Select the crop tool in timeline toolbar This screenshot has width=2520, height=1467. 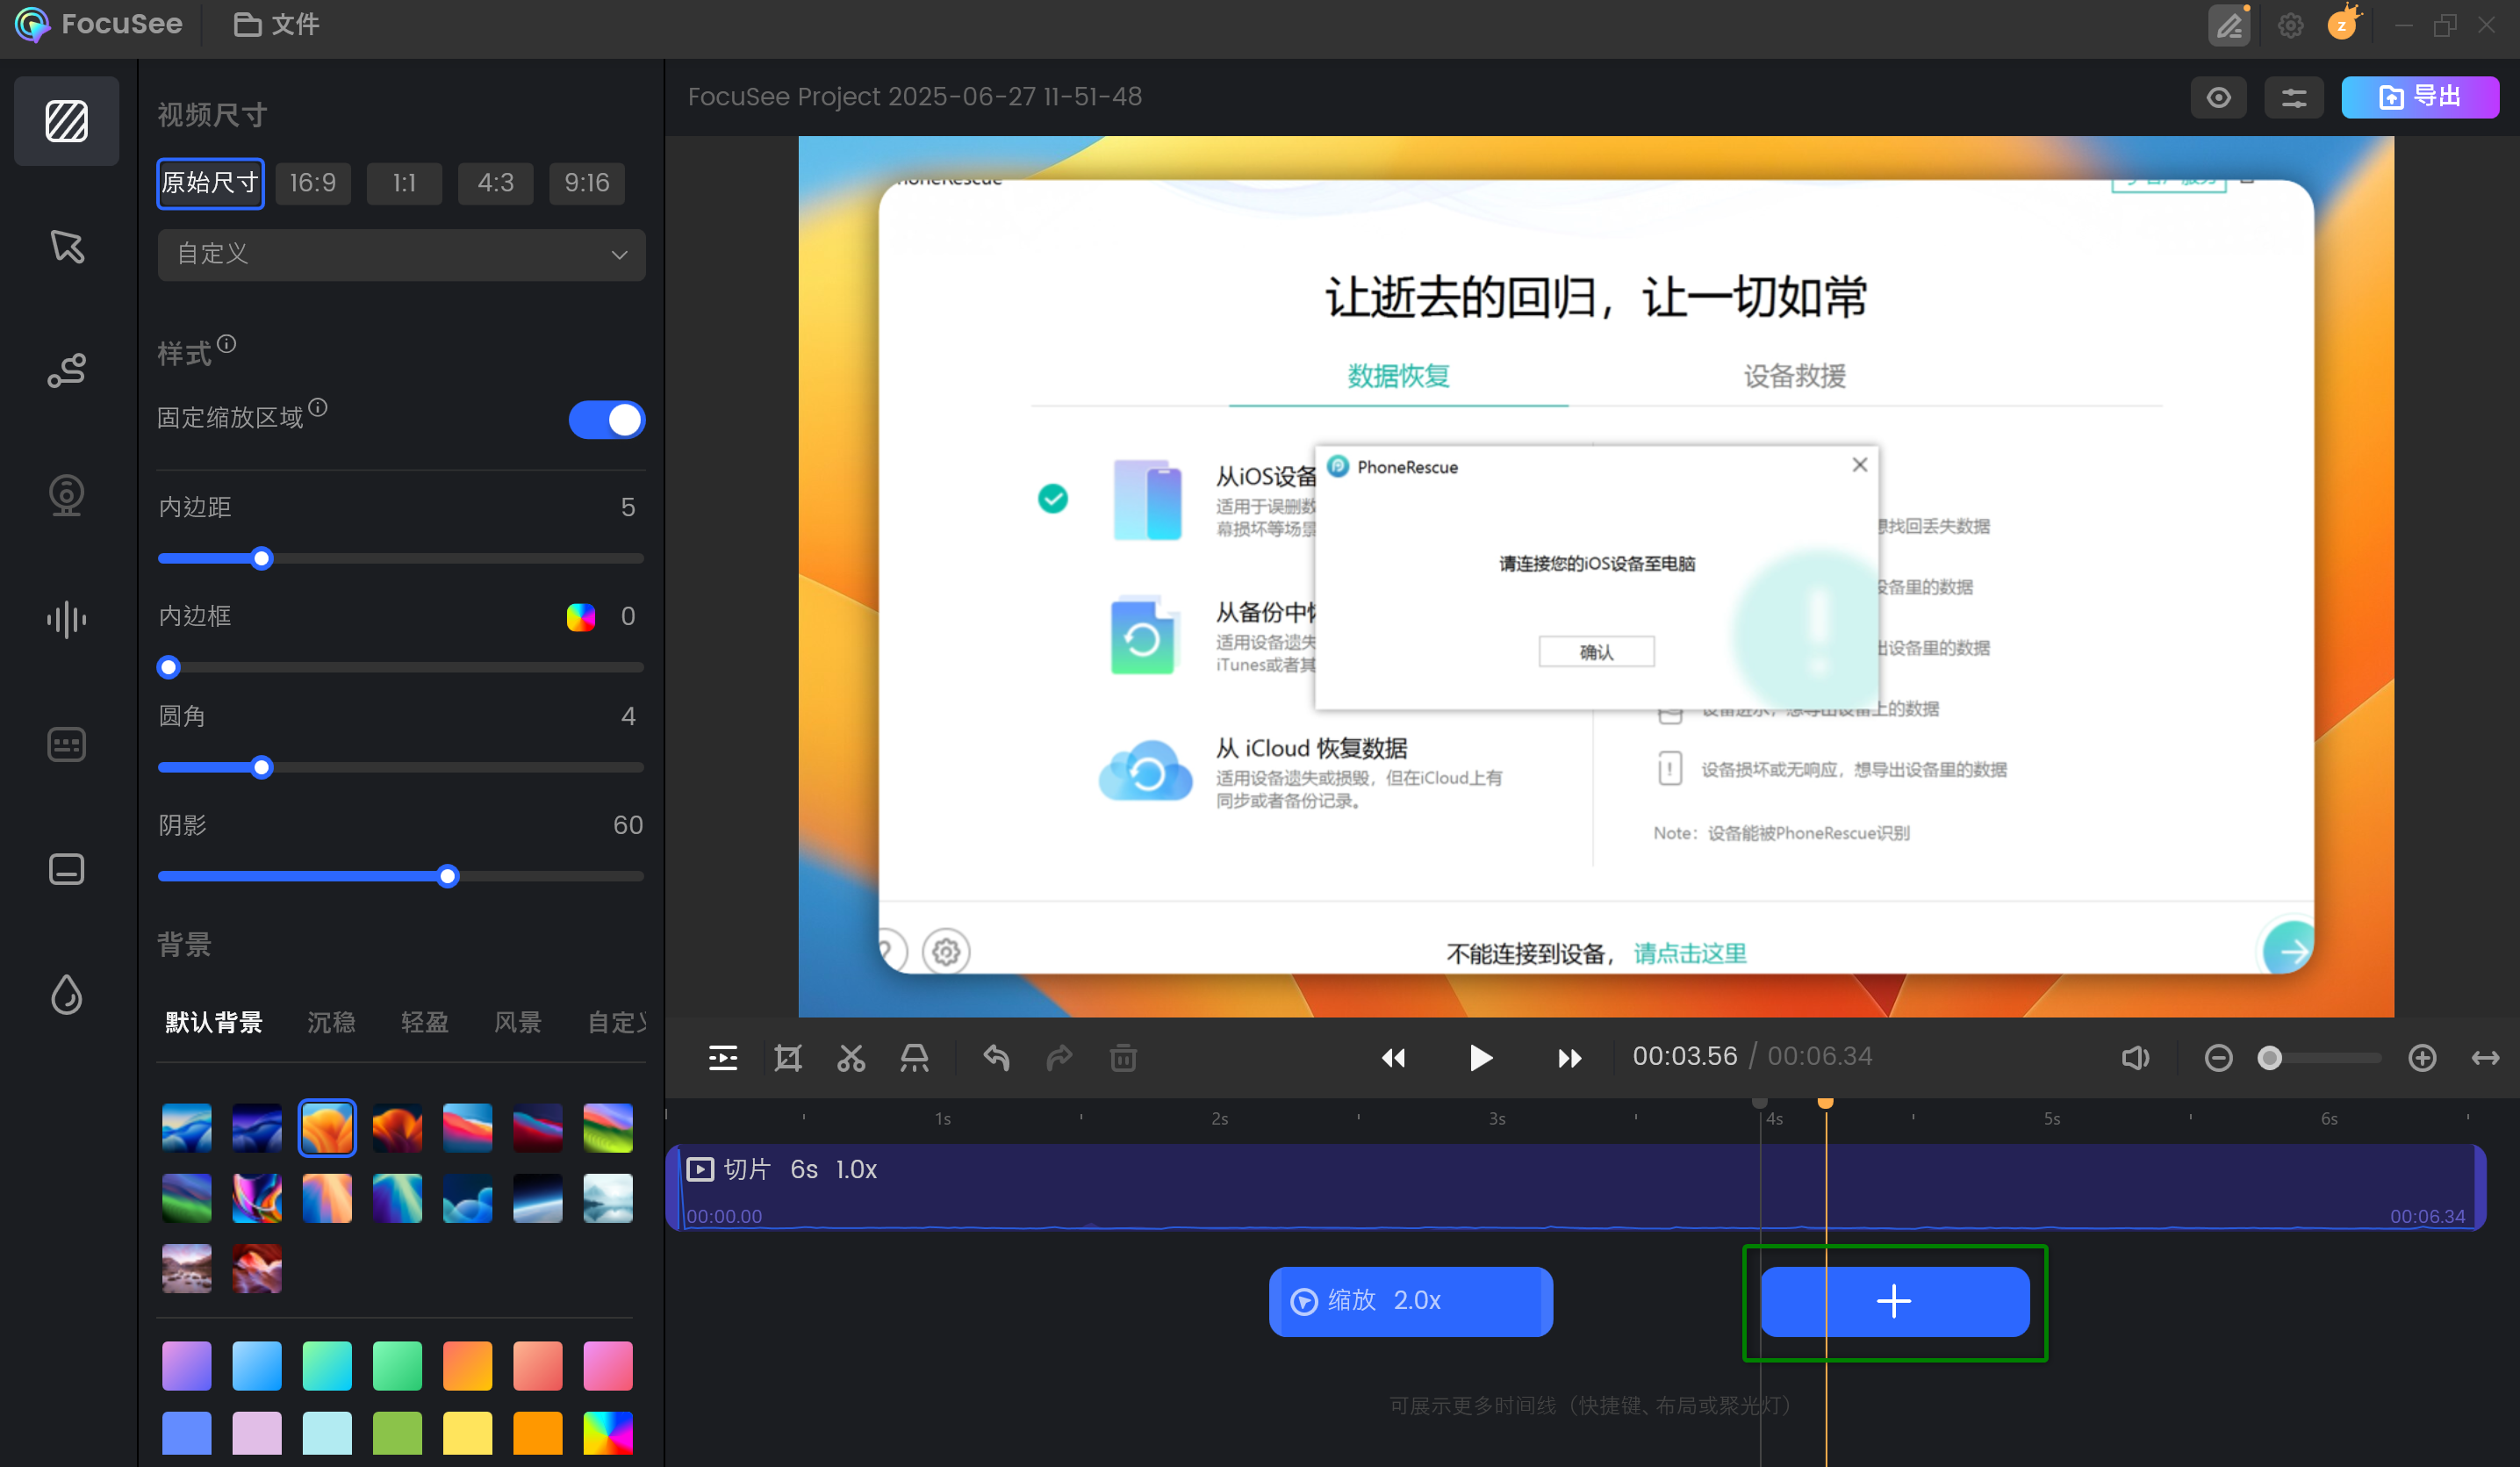[x=788, y=1057]
